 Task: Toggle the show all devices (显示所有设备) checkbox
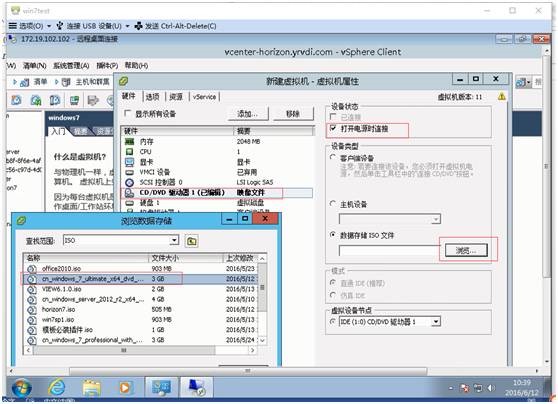[x=127, y=113]
